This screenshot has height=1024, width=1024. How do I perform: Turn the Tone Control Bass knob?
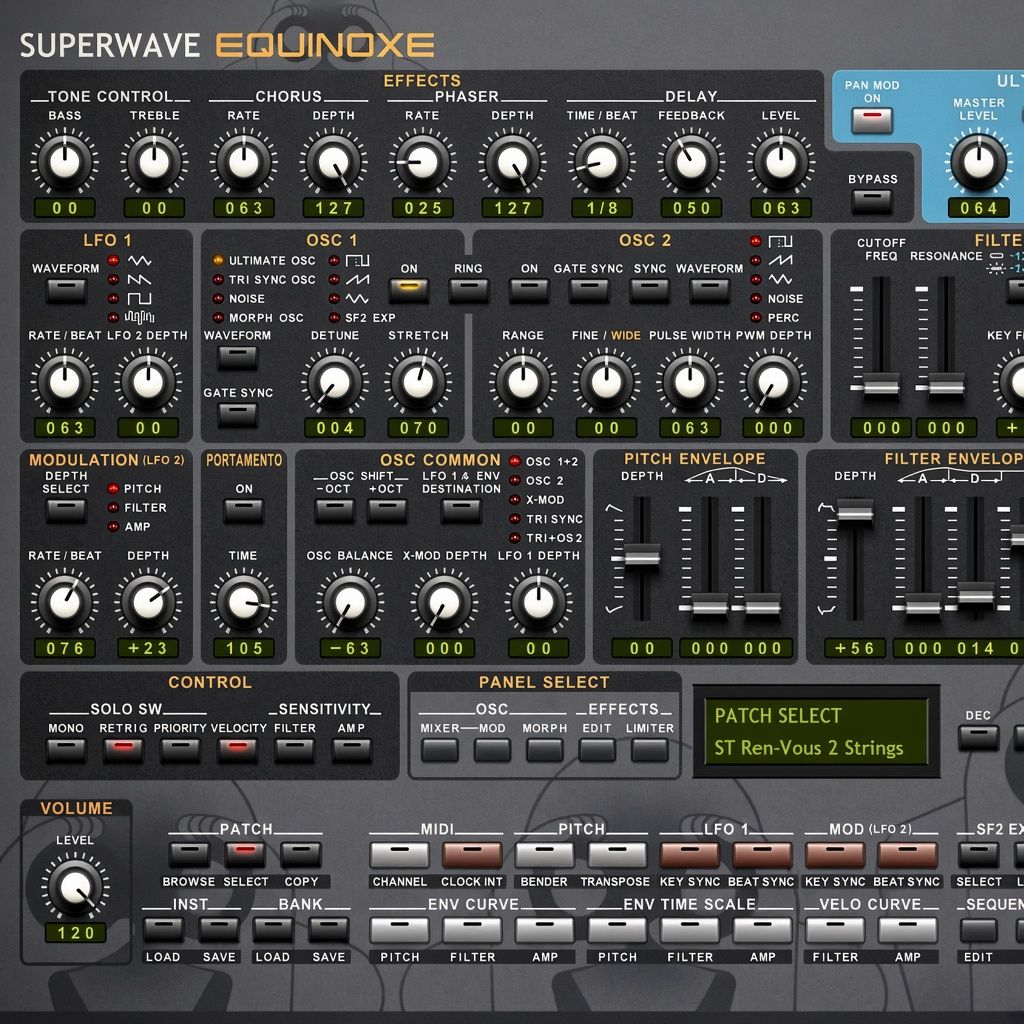pos(65,162)
